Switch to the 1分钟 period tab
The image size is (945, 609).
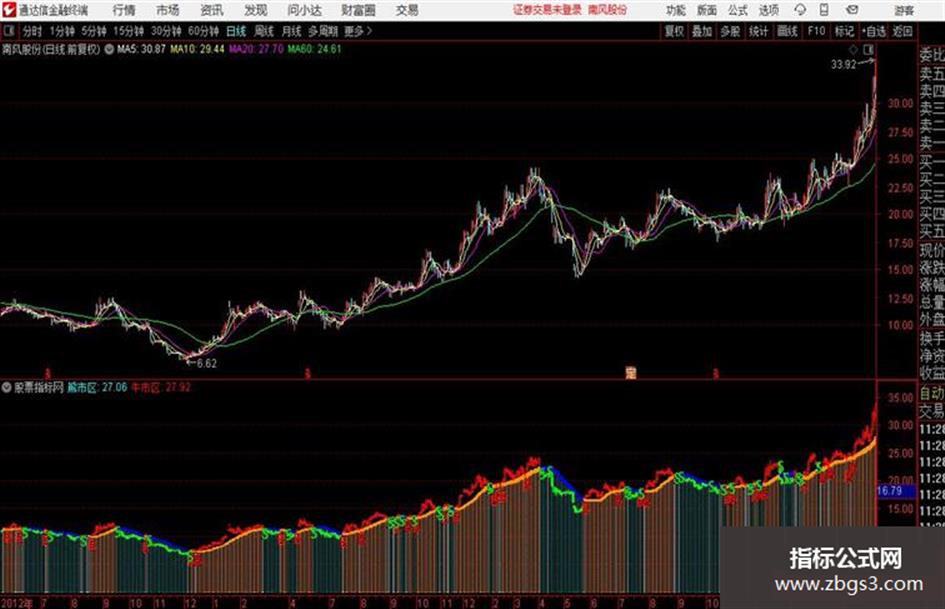click(x=61, y=31)
